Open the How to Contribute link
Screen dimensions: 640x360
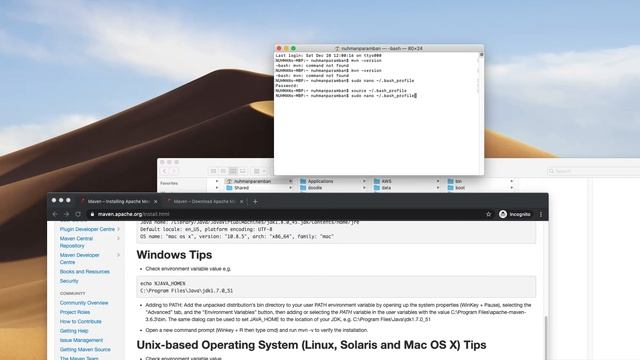[x=80, y=322]
